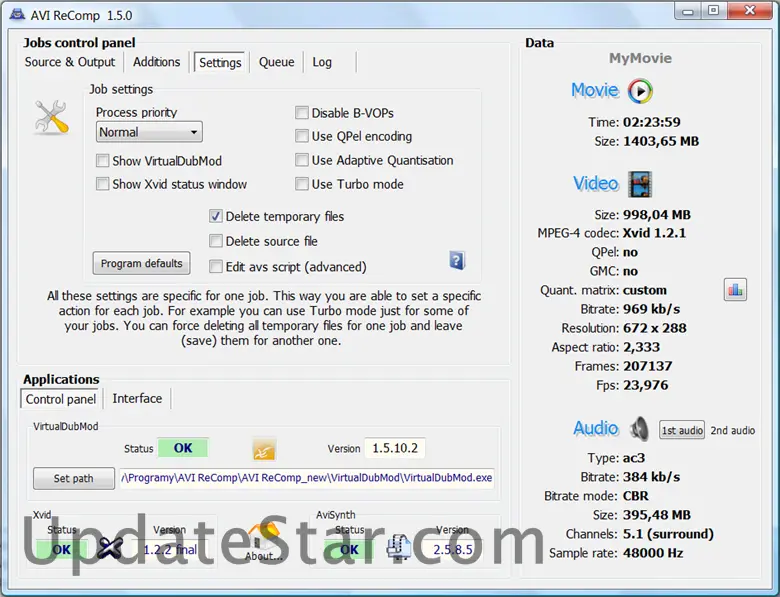Click the VirtualDubMod application icon
Viewport: 780px width, 597px height.
point(264,449)
